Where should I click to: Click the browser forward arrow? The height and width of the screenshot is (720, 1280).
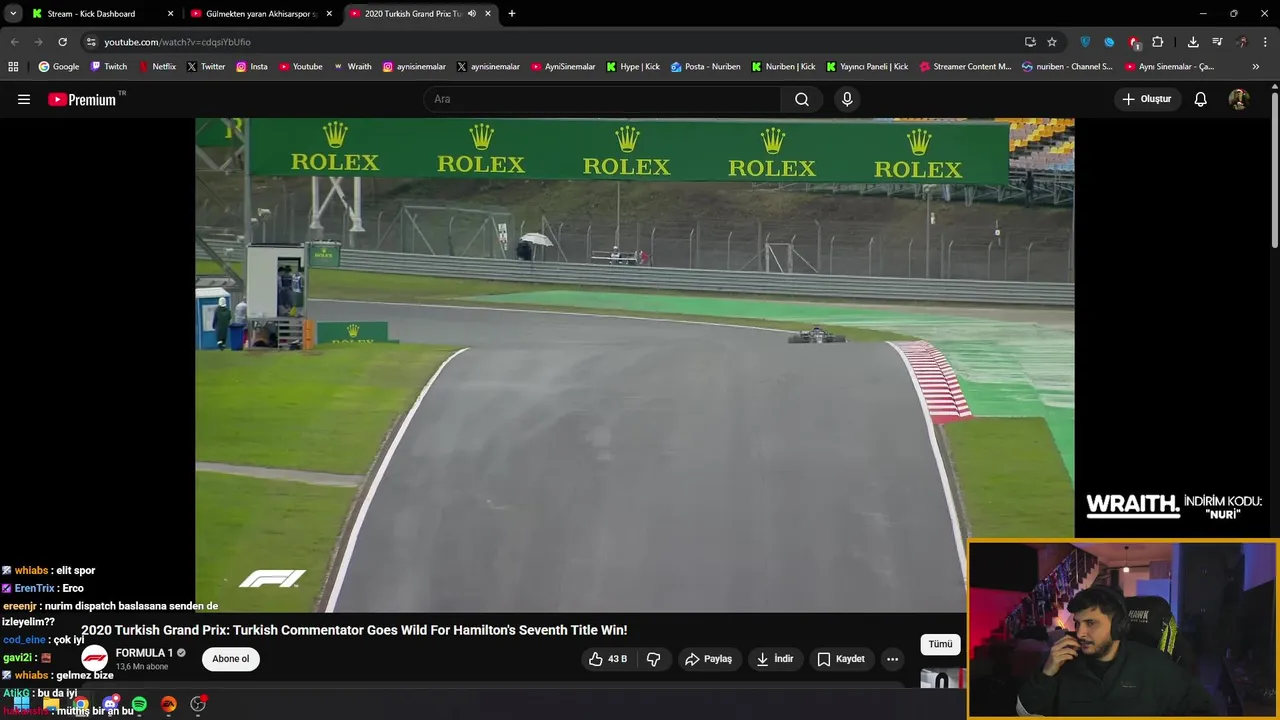pyautogui.click(x=38, y=42)
